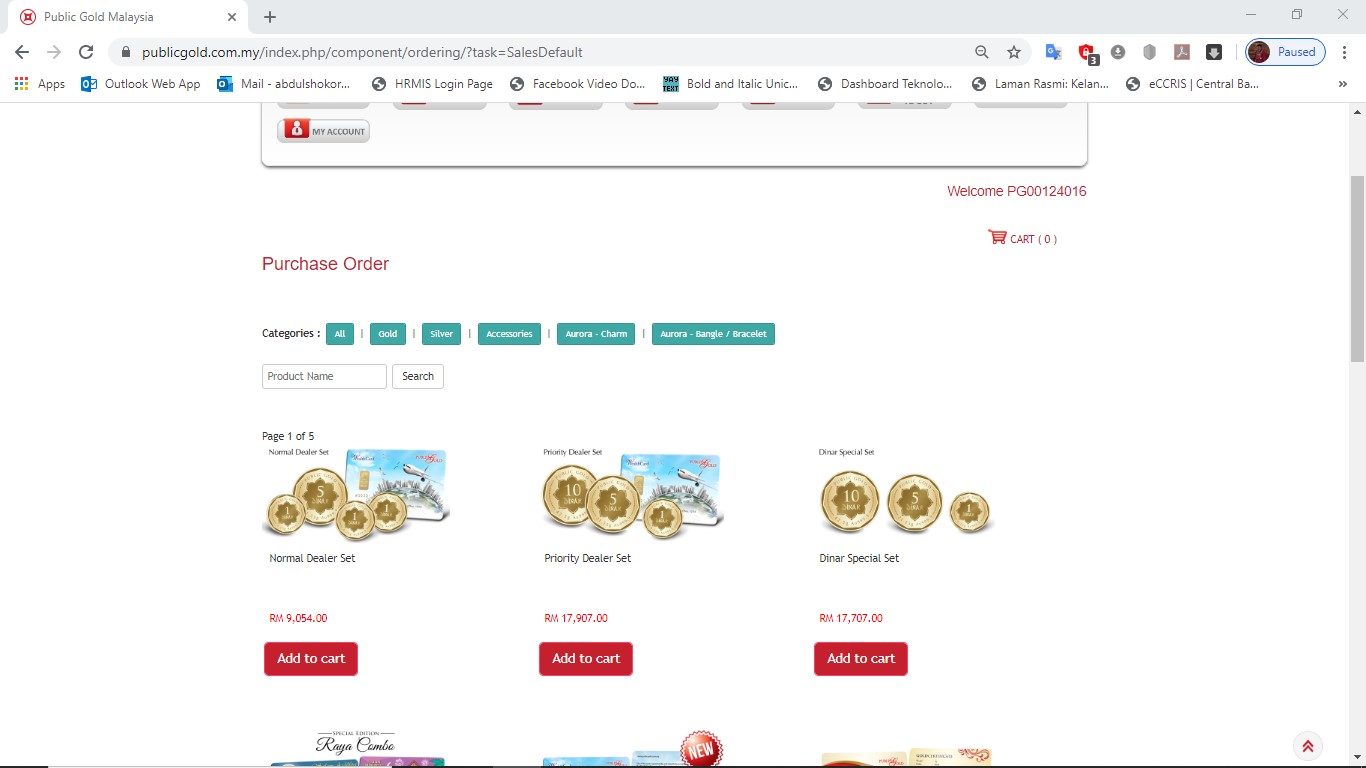Image resolution: width=1366 pixels, height=768 pixels.
Task: Filter products by Silver category
Action: click(442, 334)
